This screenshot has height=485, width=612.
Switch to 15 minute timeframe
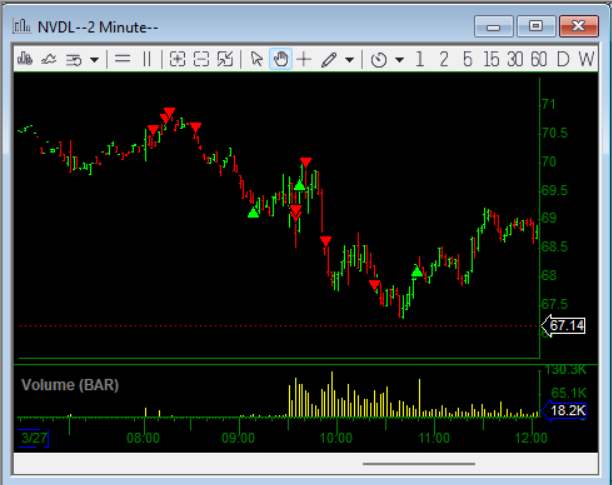(491, 59)
